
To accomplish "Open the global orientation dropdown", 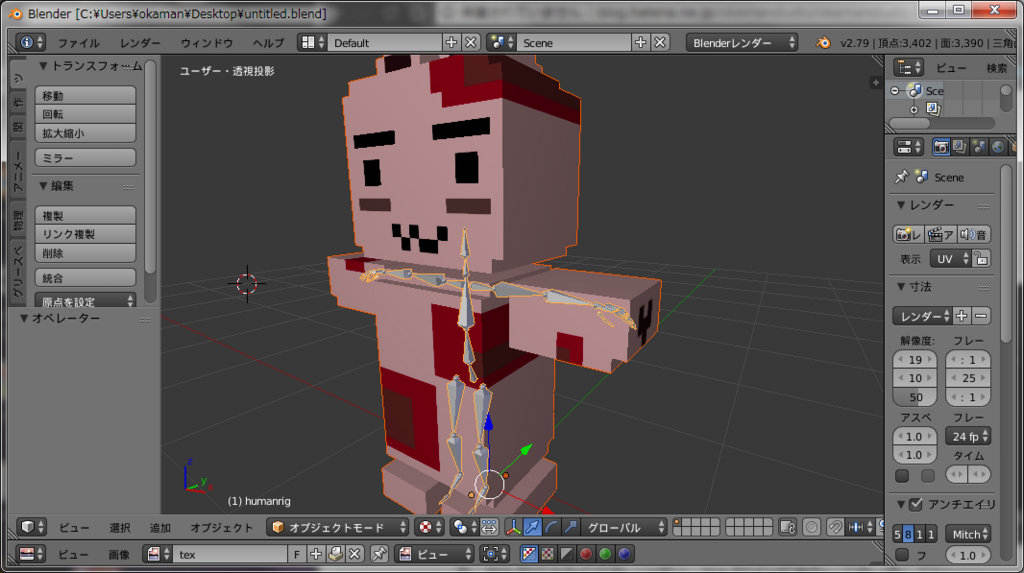I will 625,527.
